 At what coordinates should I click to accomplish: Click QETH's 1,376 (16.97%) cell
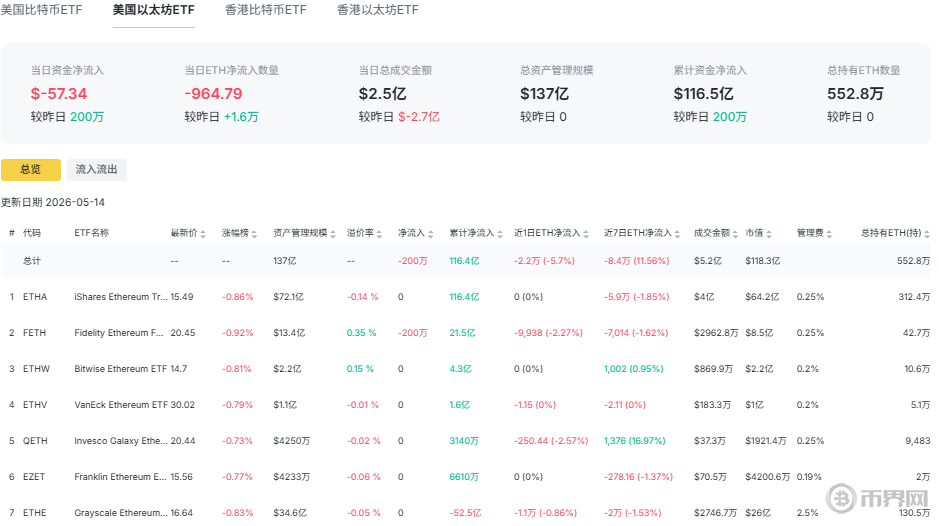(635, 440)
